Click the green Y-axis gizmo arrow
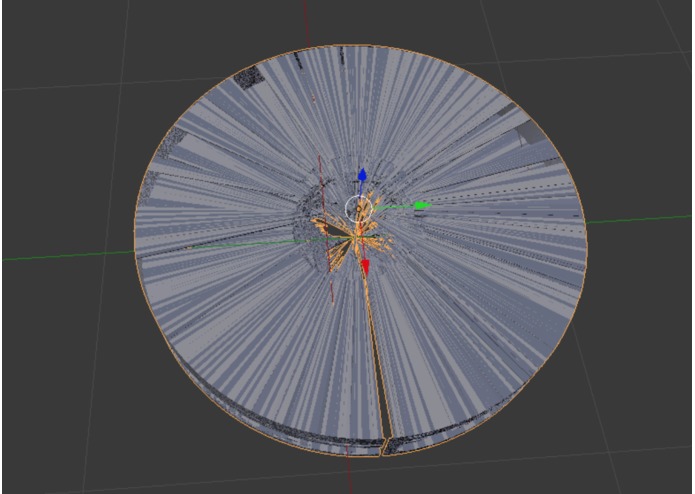The width and height of the screenshot is (695, 494). pyautogui.click(x=422, y=205)
